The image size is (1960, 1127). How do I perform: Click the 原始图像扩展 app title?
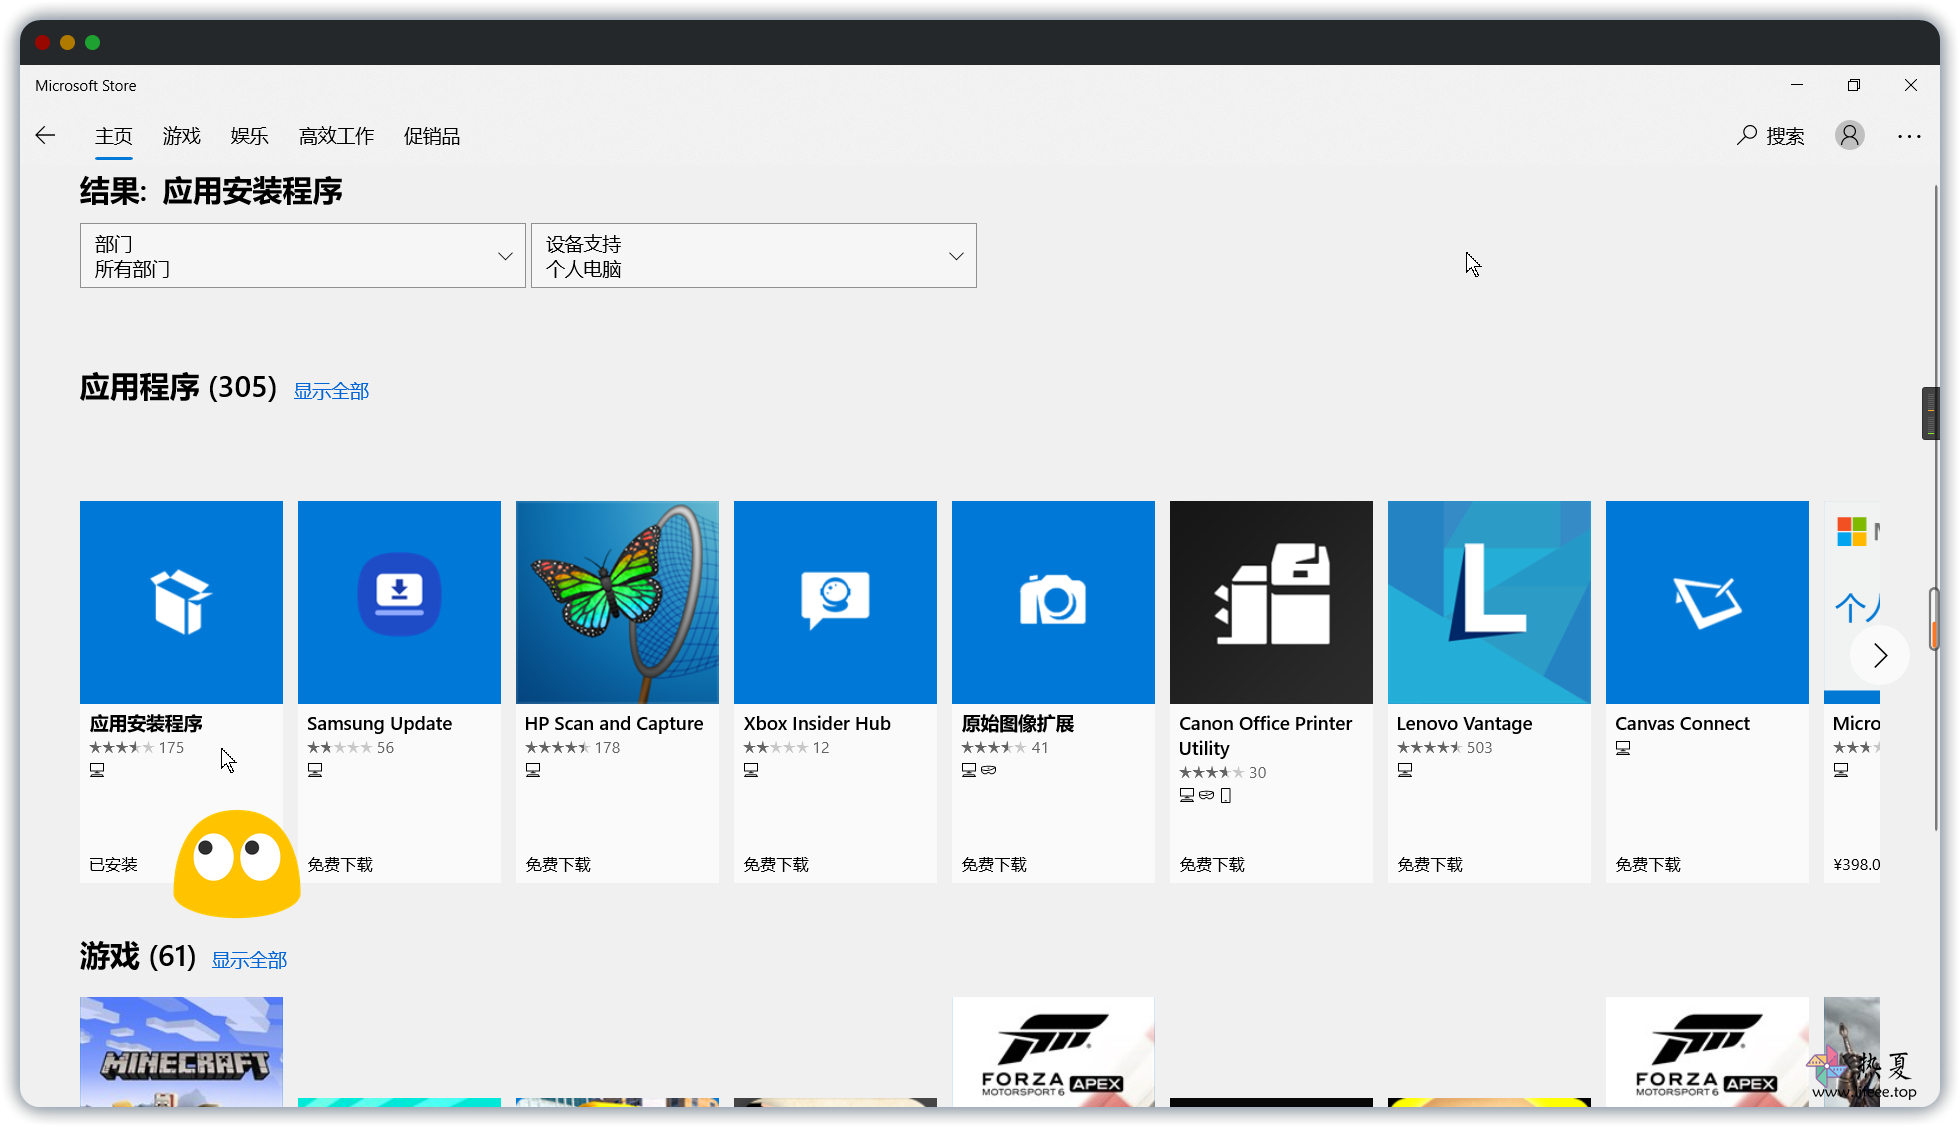(1018, 723)
